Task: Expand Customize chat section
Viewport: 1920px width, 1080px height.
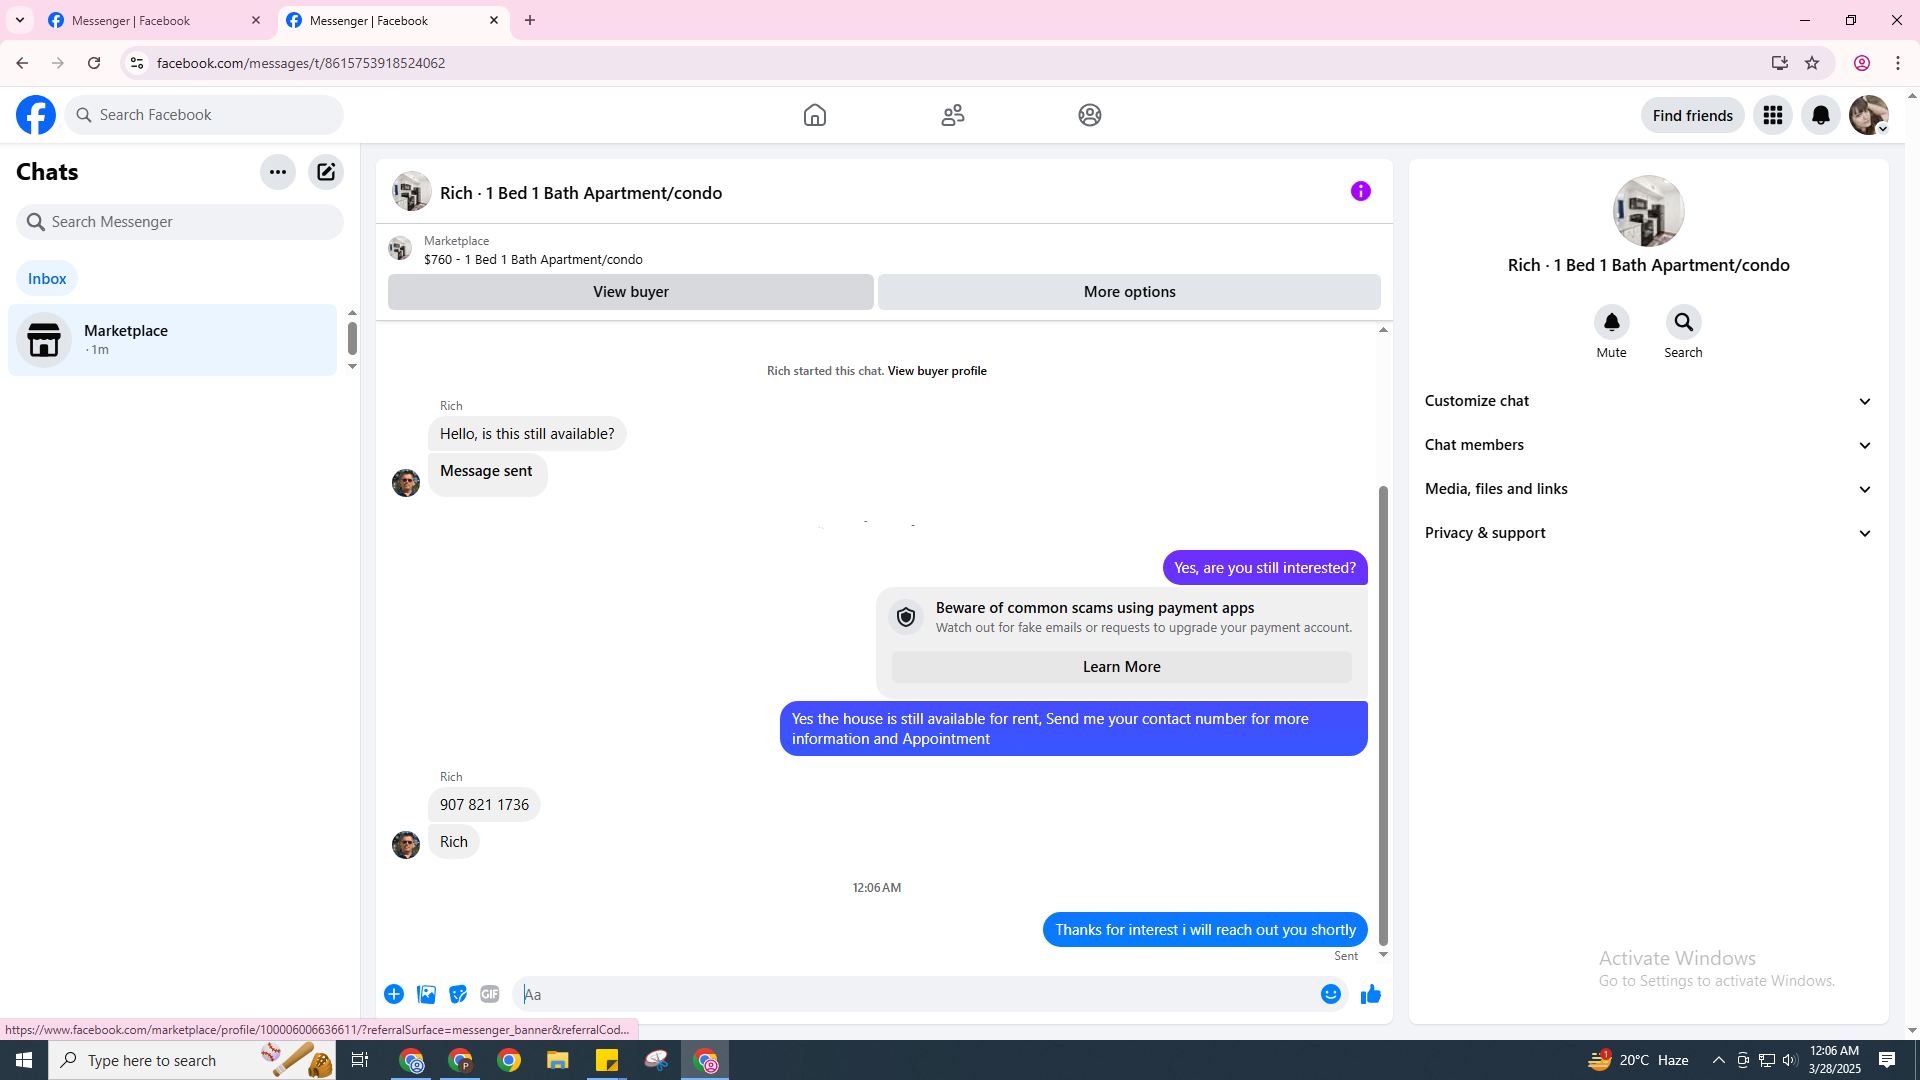Action: pos(1649,401)
